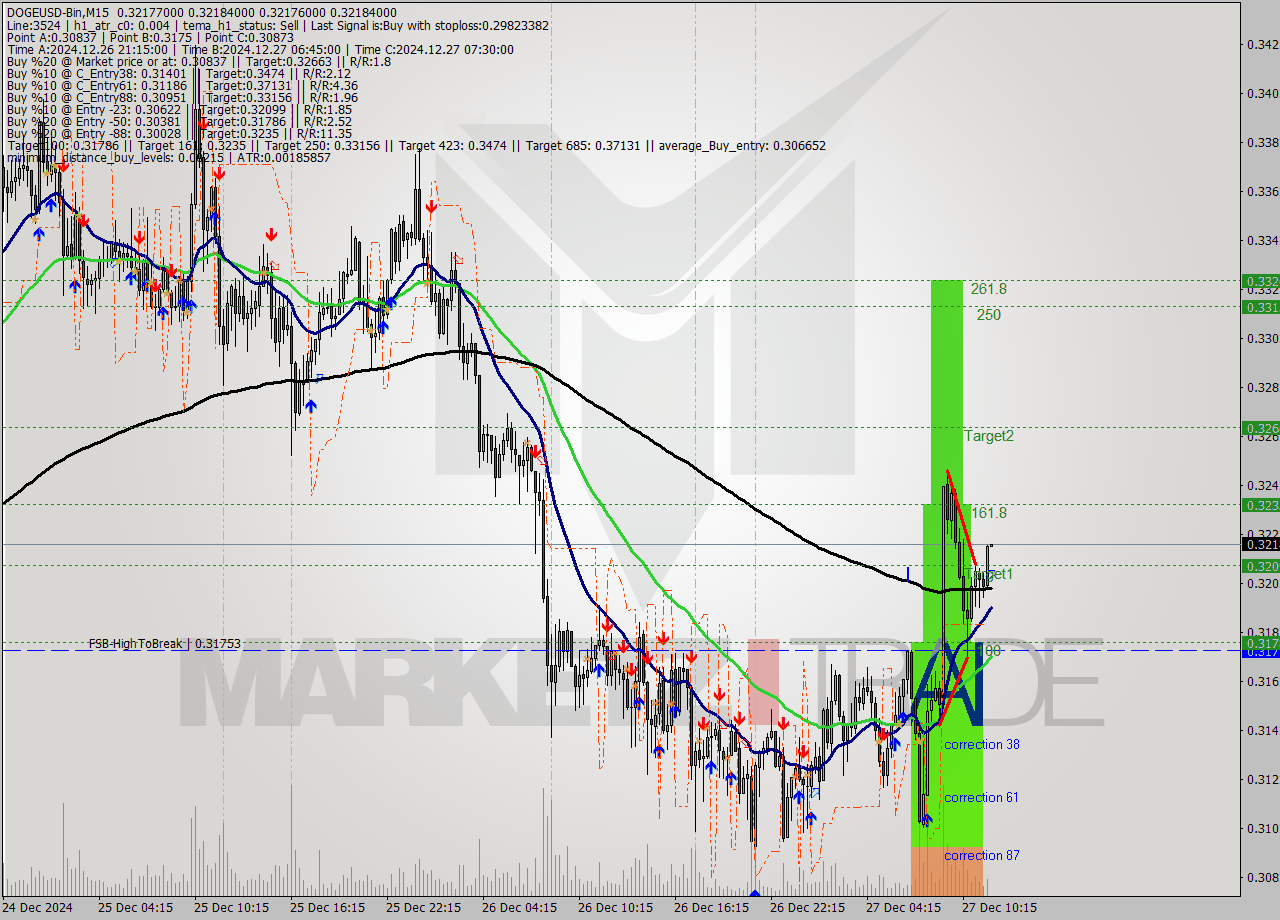Screen dimensions: 1280x920
Task: Select the 'Buy %10 @ Entry -23' line
Action: (179, 109)
